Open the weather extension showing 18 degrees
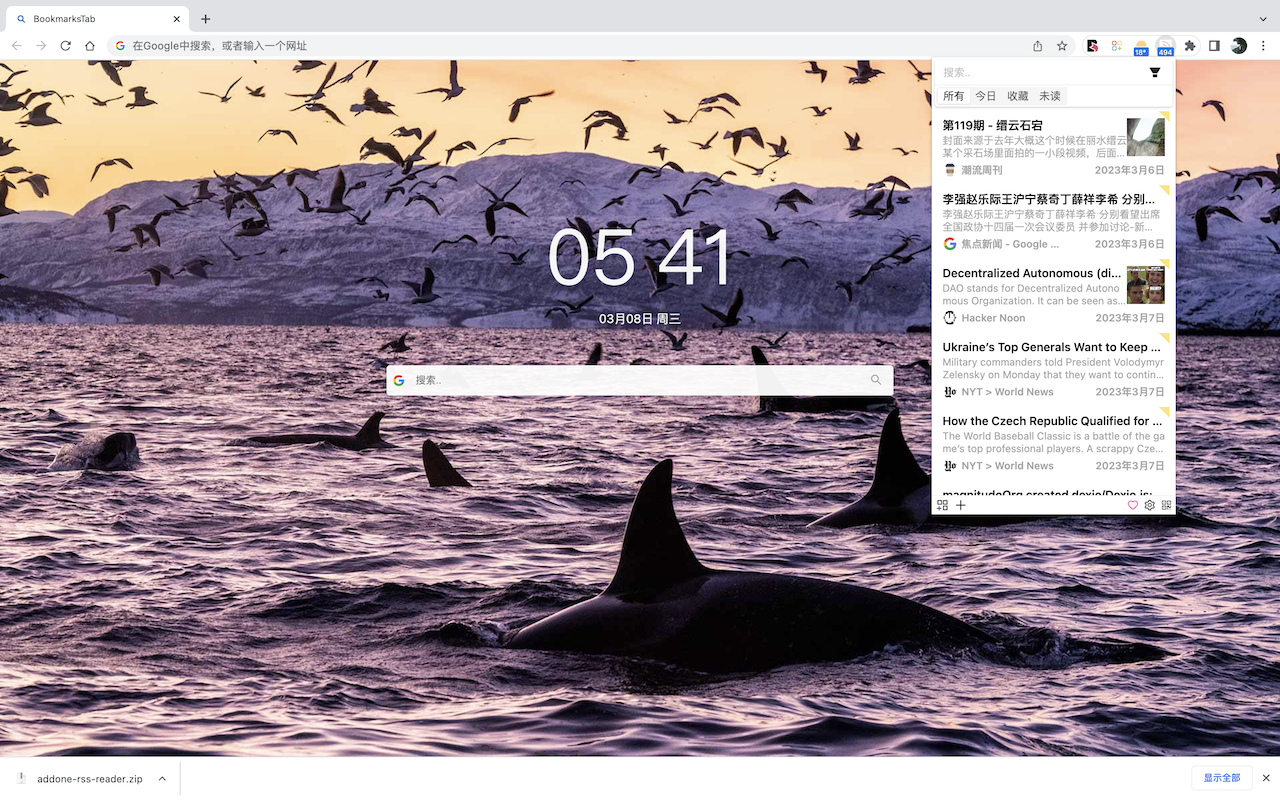1280x800 pixels. (1140, 46)
